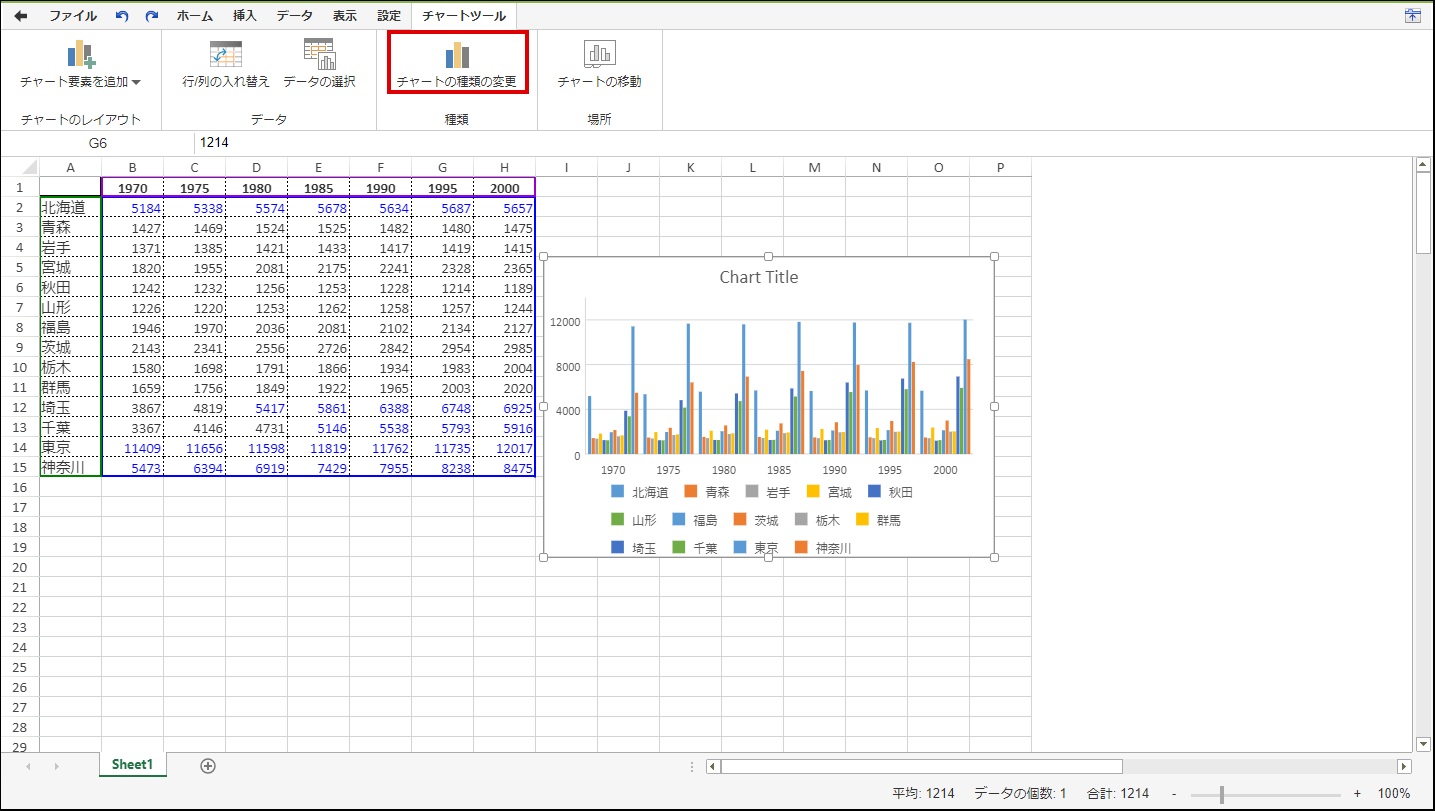Click 青森 legend entry in chart

coord(707,492)
